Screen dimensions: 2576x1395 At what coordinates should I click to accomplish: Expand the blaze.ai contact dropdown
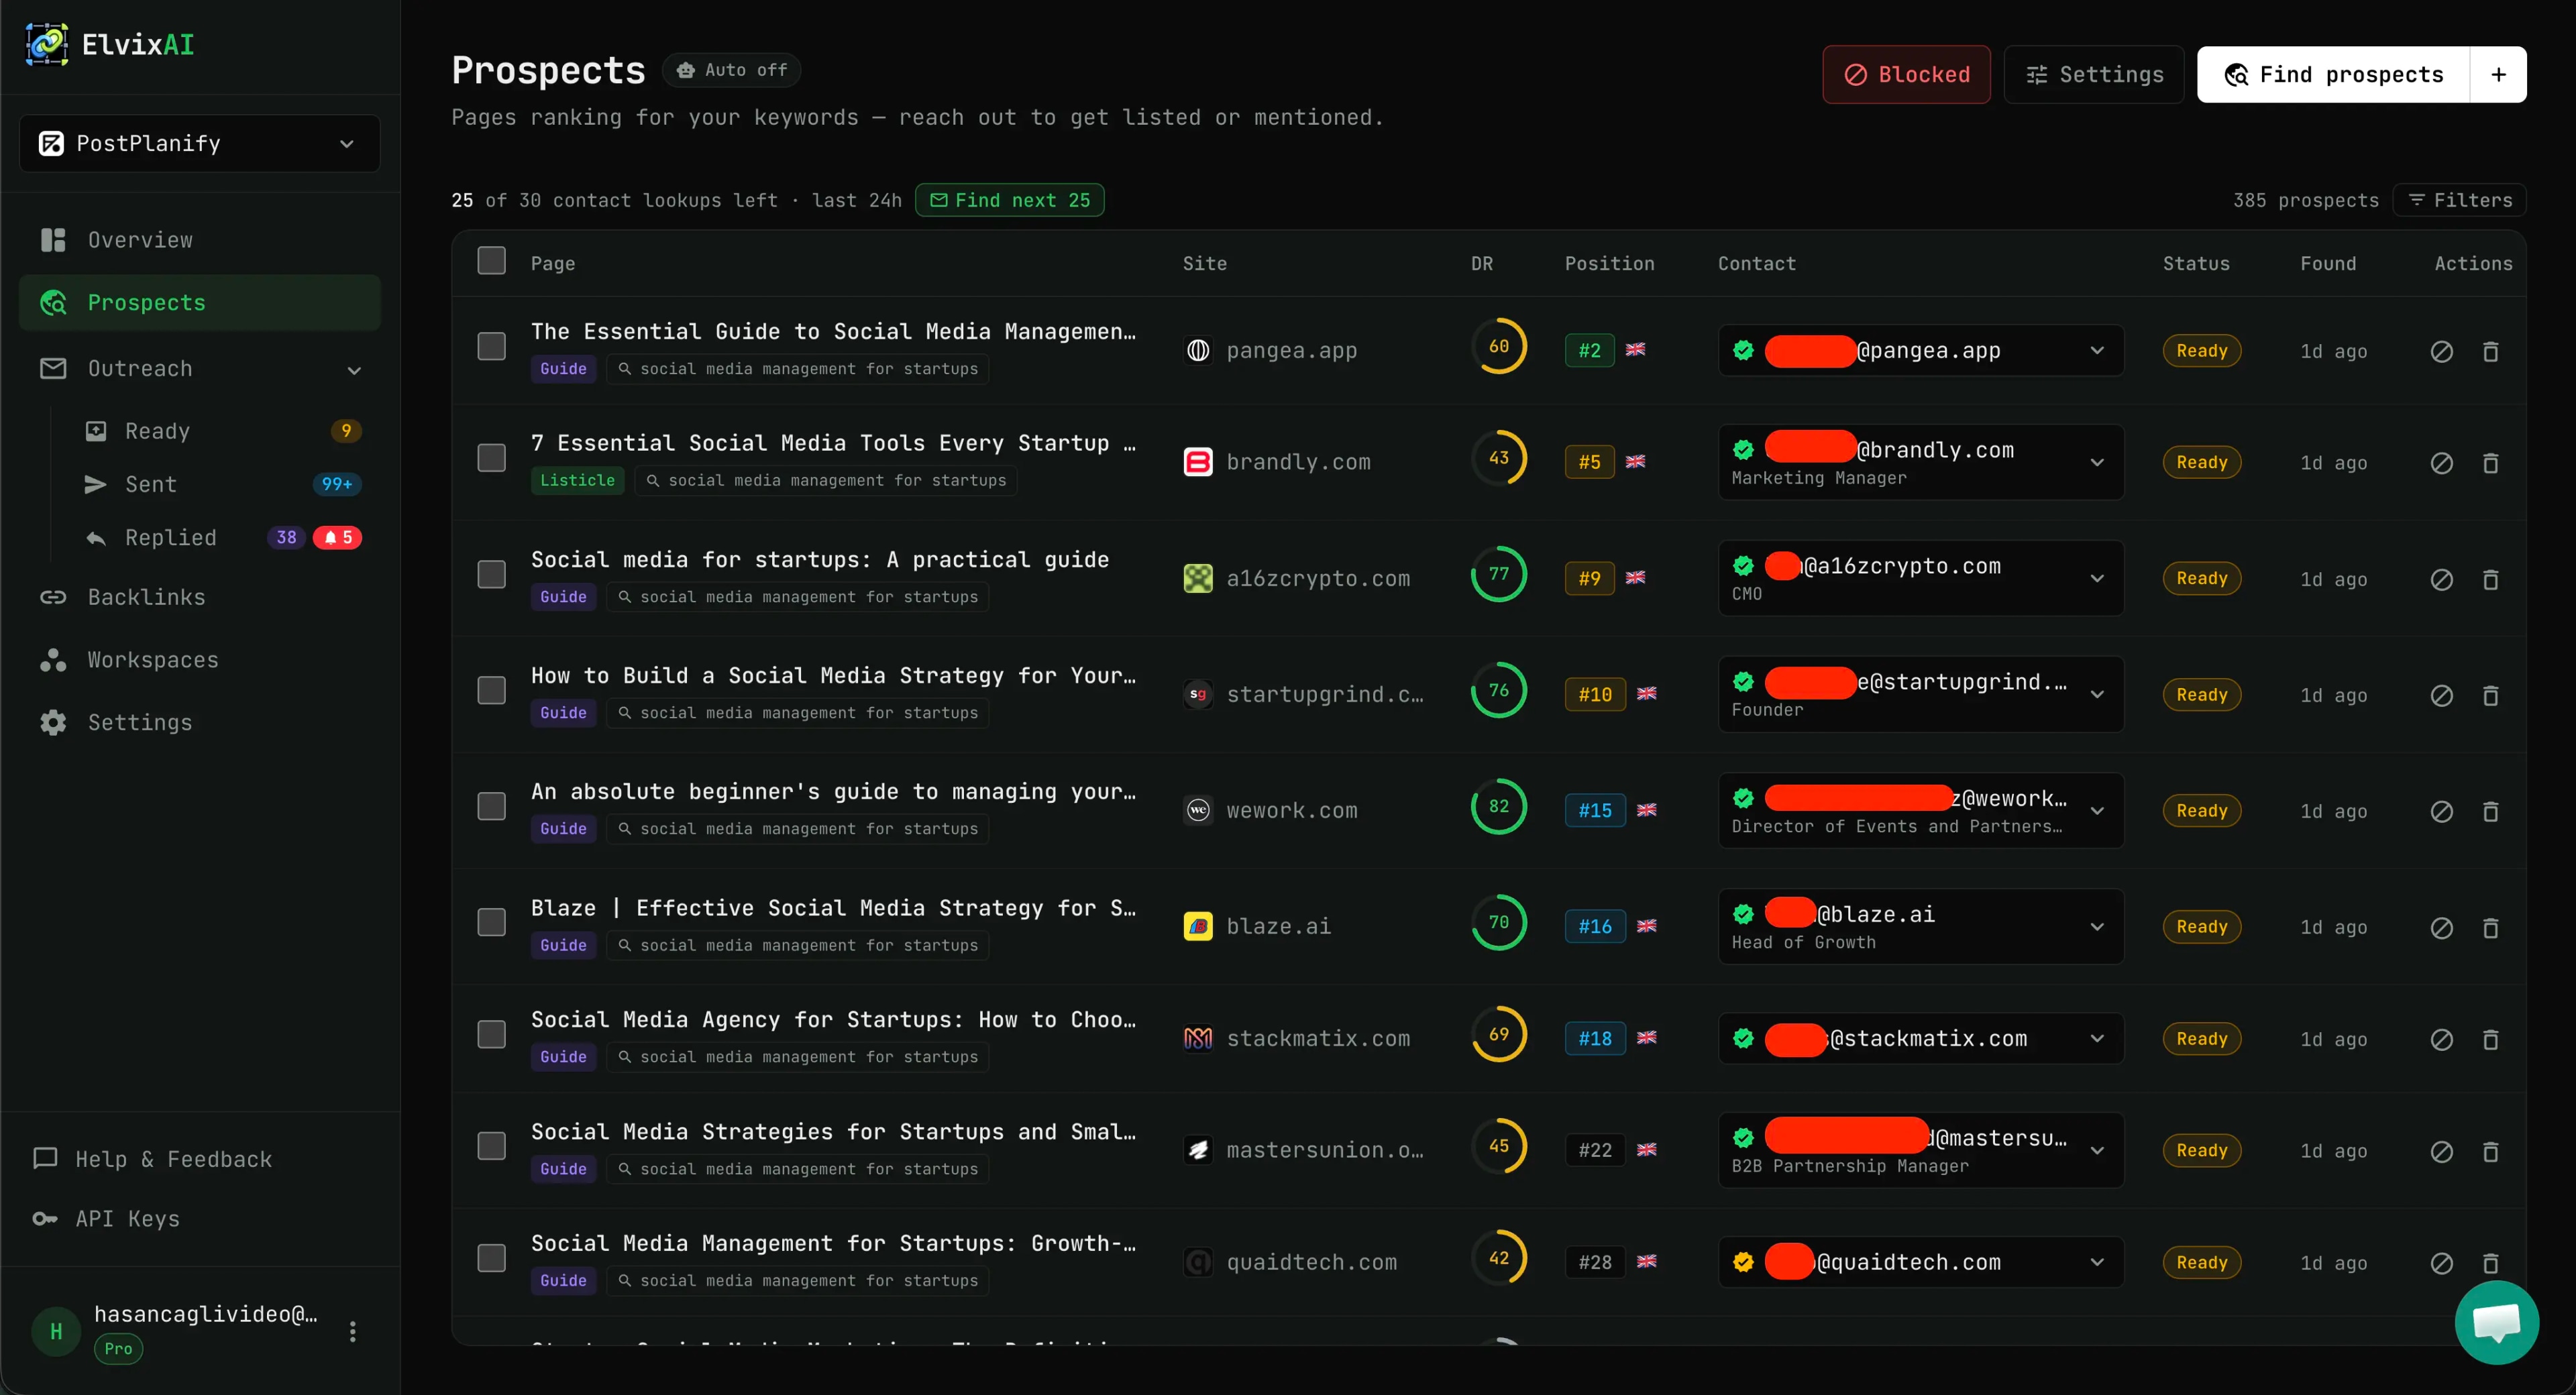click(x=2096, y=926)
